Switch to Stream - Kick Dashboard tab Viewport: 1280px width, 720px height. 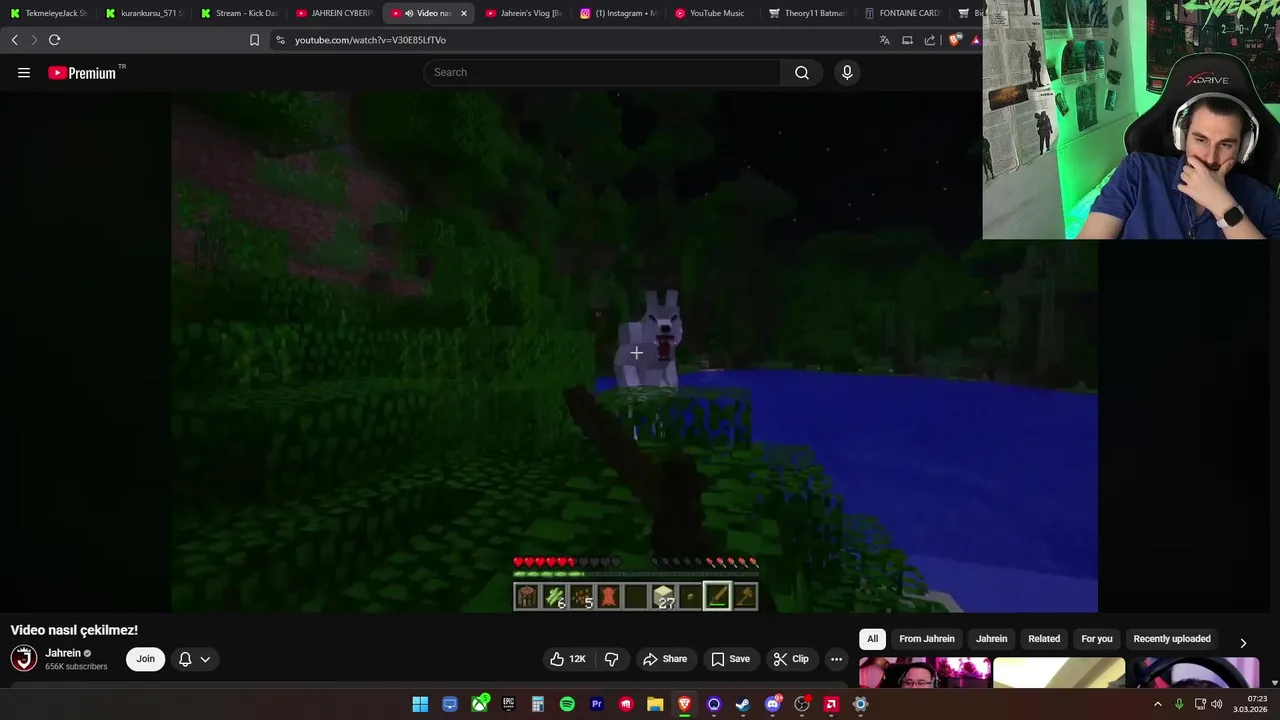coord(239,13)
